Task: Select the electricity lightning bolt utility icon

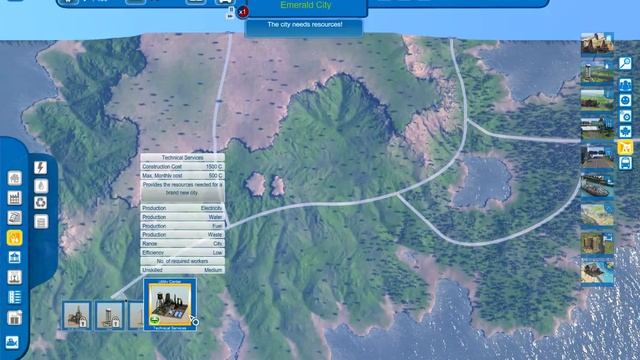Action: (40, 167)
